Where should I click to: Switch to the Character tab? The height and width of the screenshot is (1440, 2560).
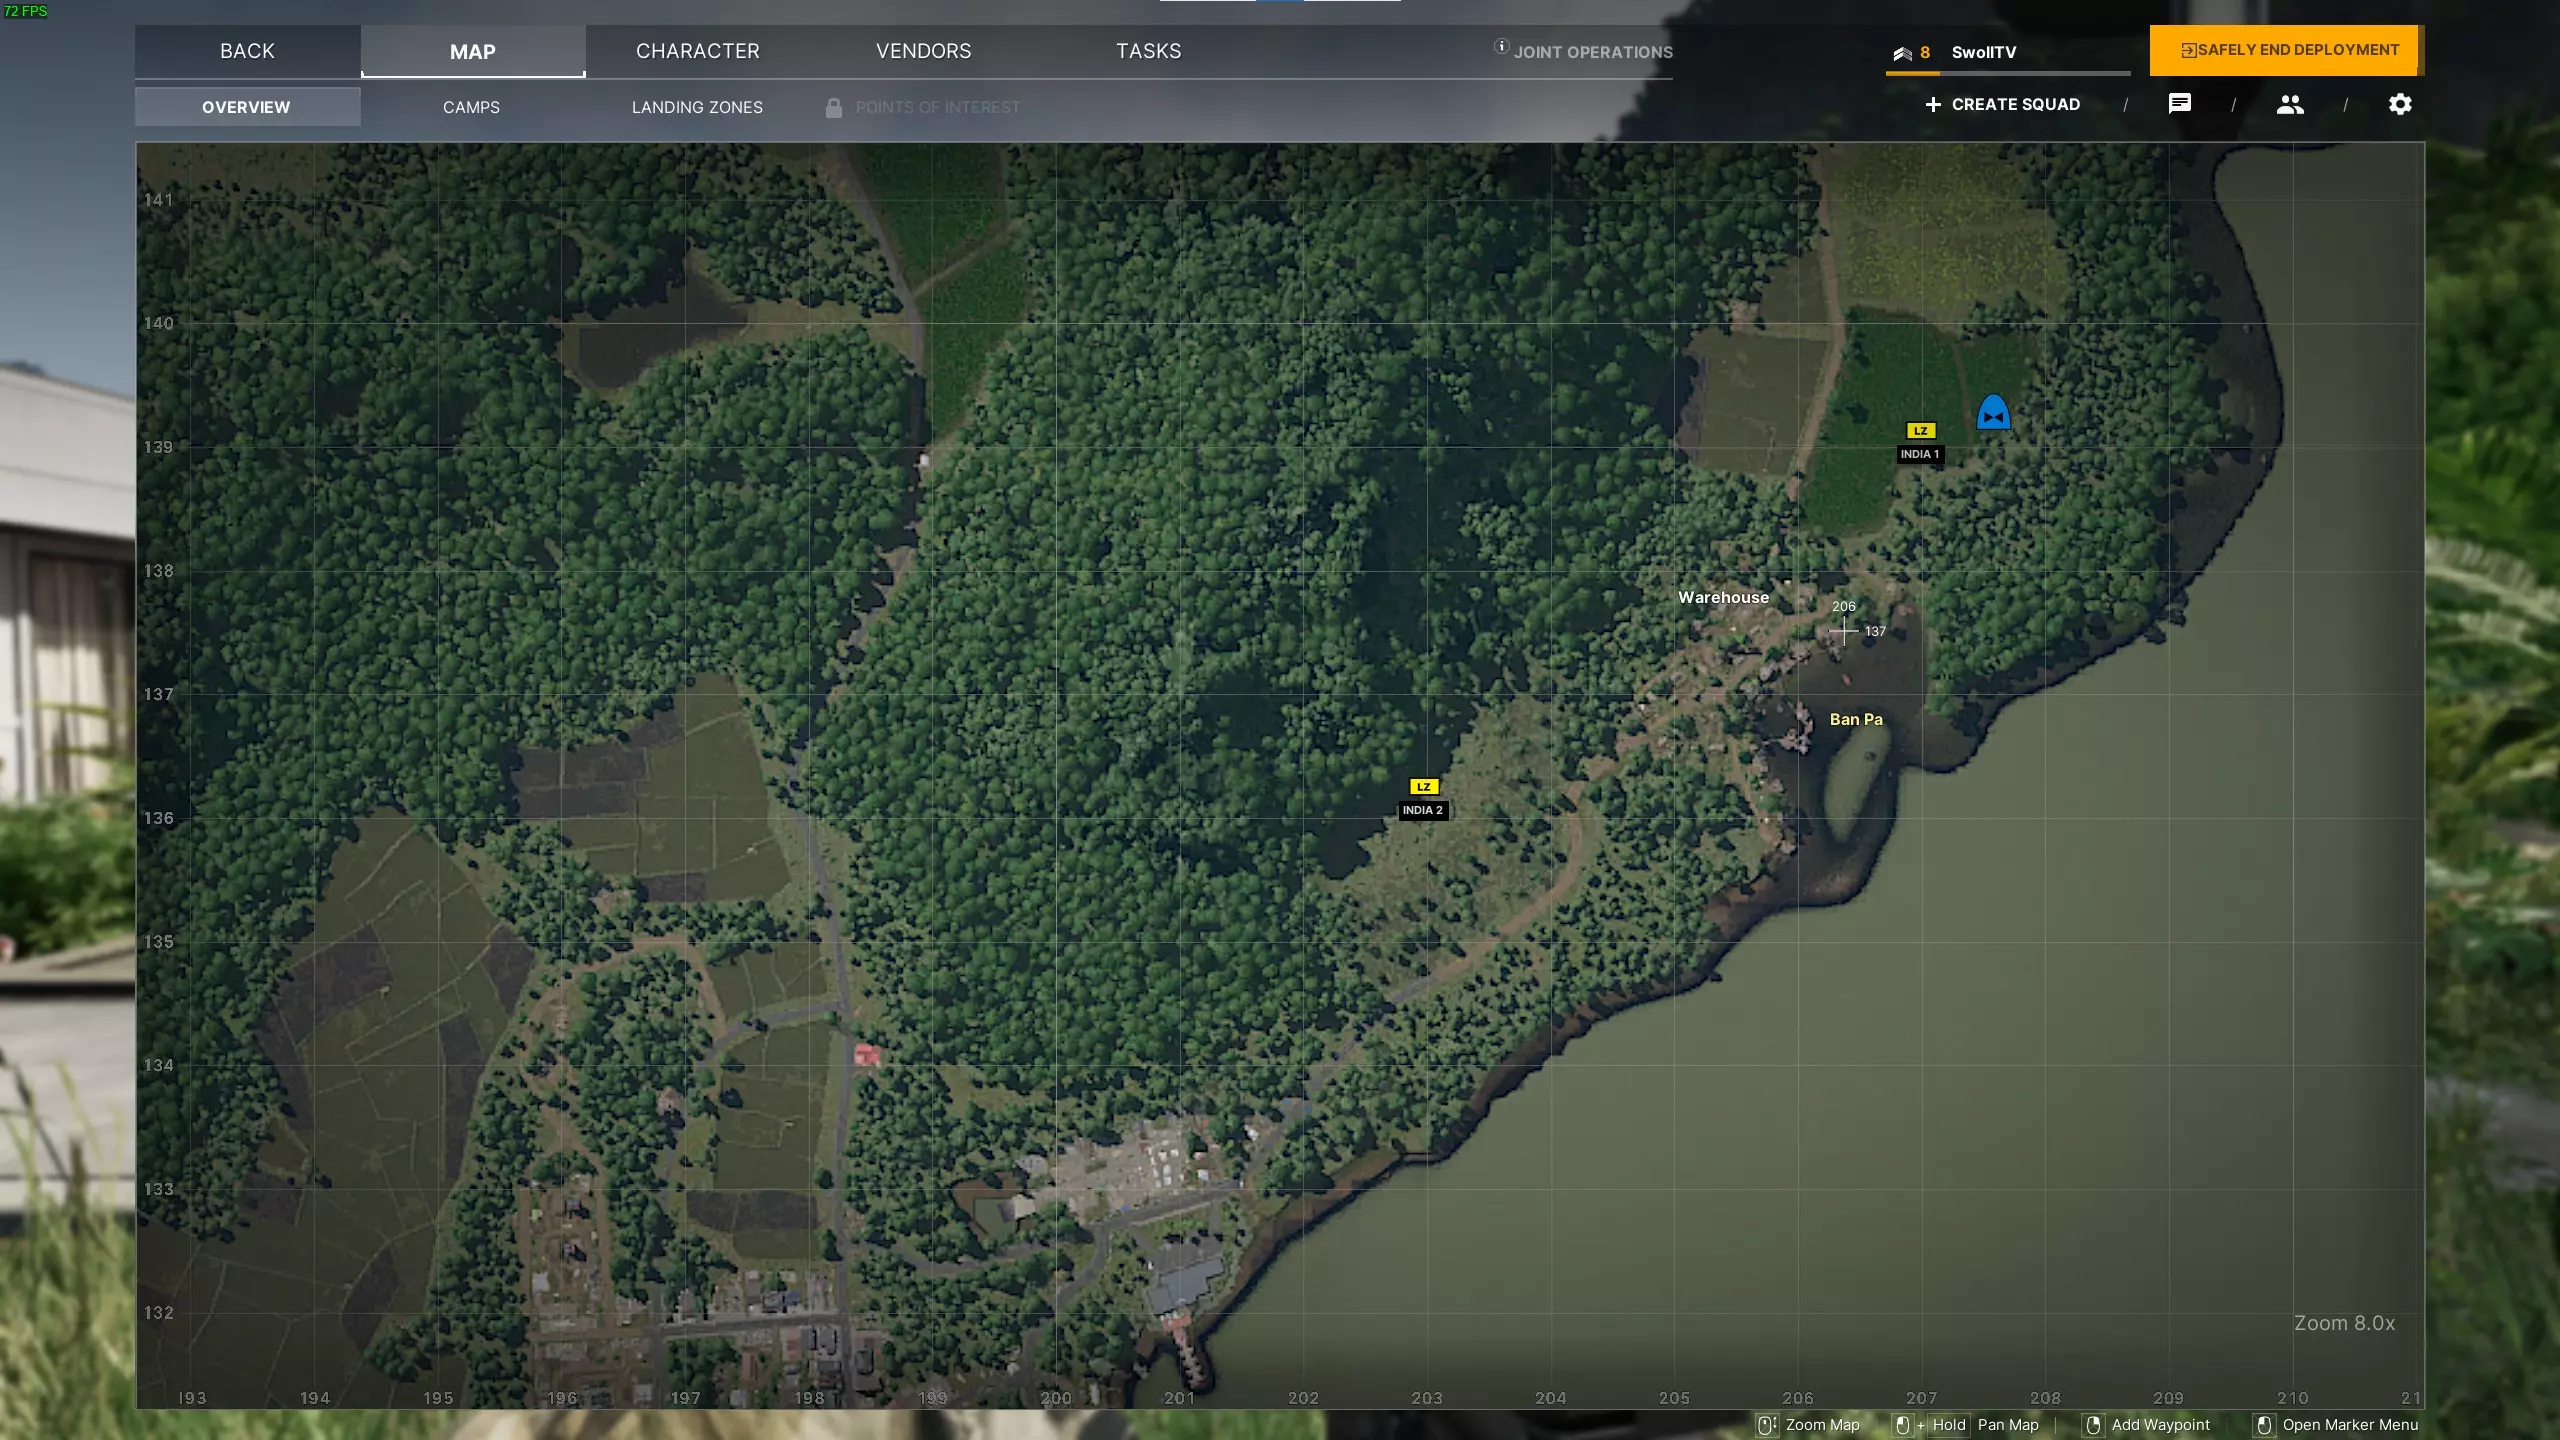click(698, 51)
